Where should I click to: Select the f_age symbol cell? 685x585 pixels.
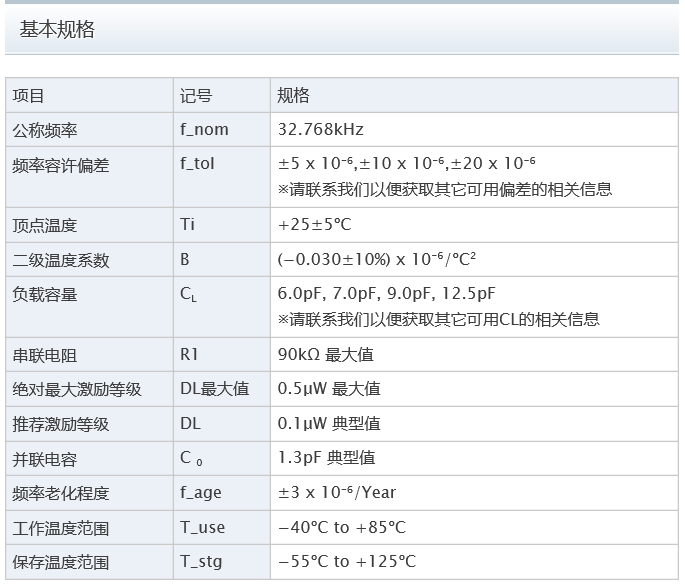coord(201,493)
